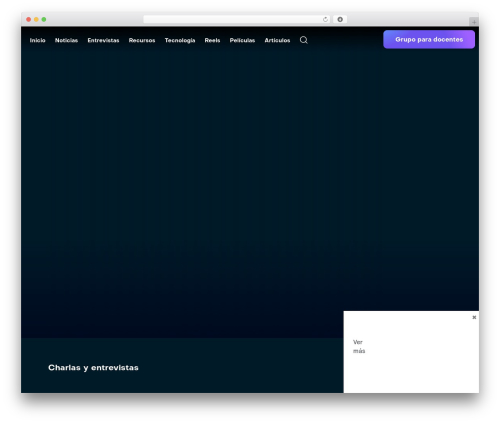The height and width of the screenshot is (423, 500).
Task: Reload the page using the refresh icon
Action: click(325, 20)
